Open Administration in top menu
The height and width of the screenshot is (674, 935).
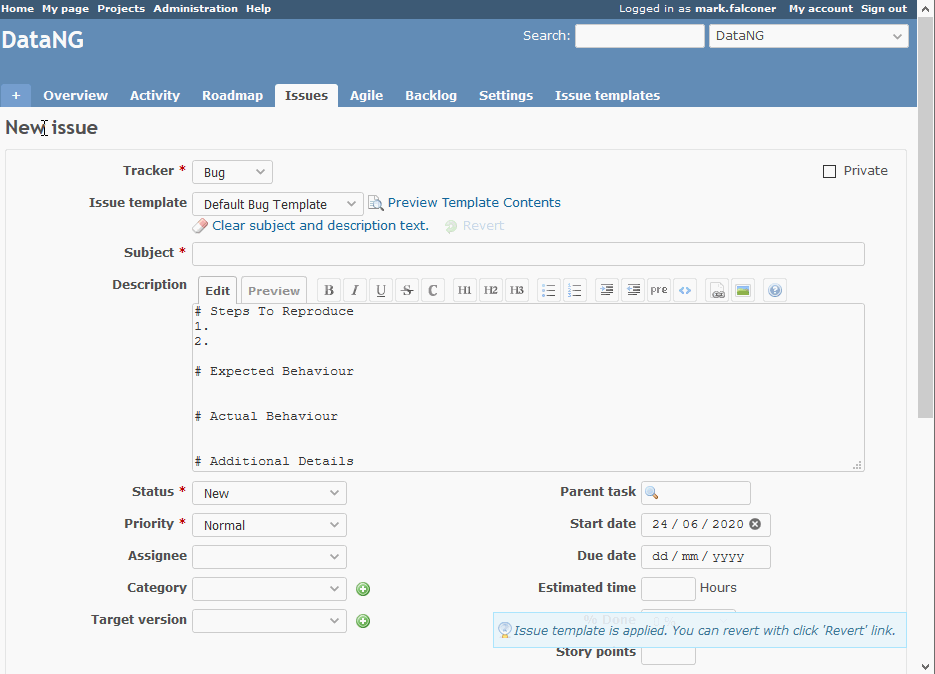(196, 8)
